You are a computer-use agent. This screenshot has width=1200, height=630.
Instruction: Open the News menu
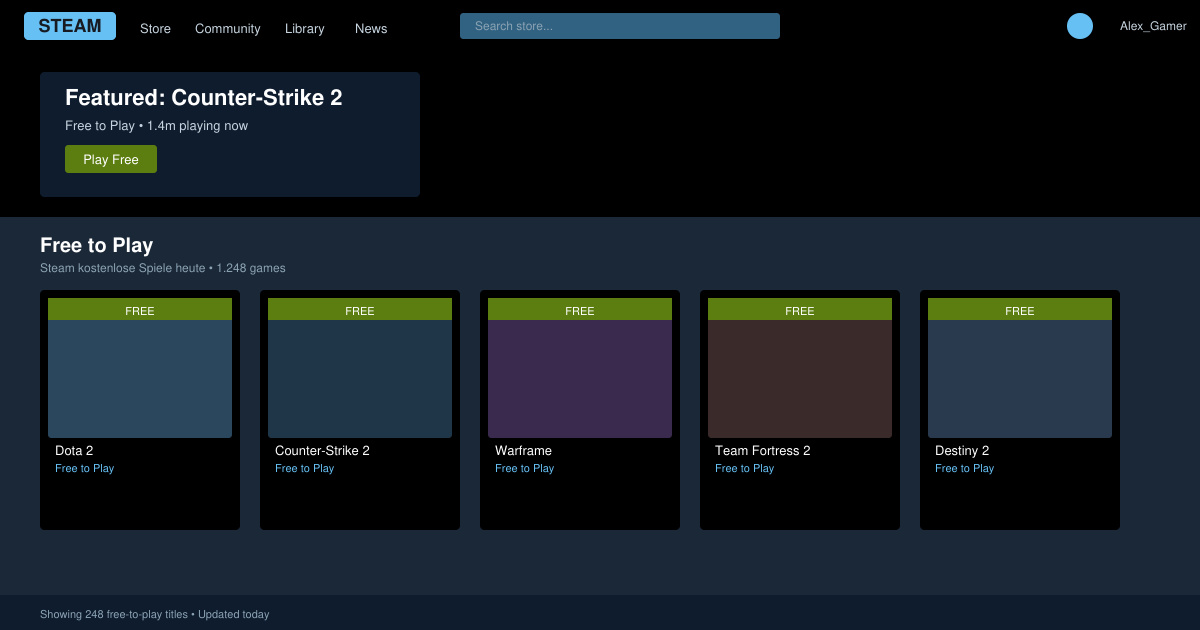tap(371, 28)
